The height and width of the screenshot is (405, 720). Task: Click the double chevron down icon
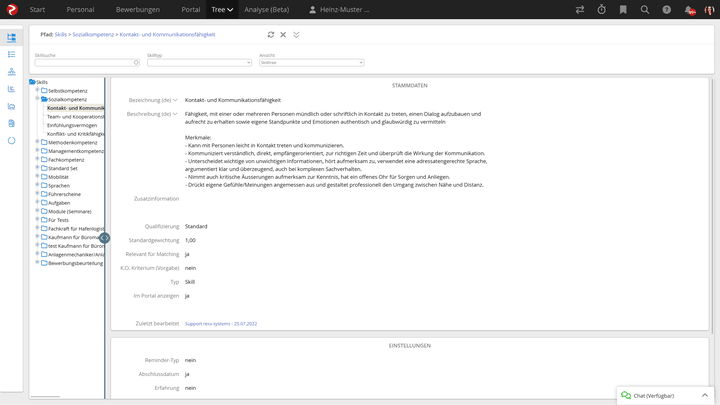(x=296, y=34)
